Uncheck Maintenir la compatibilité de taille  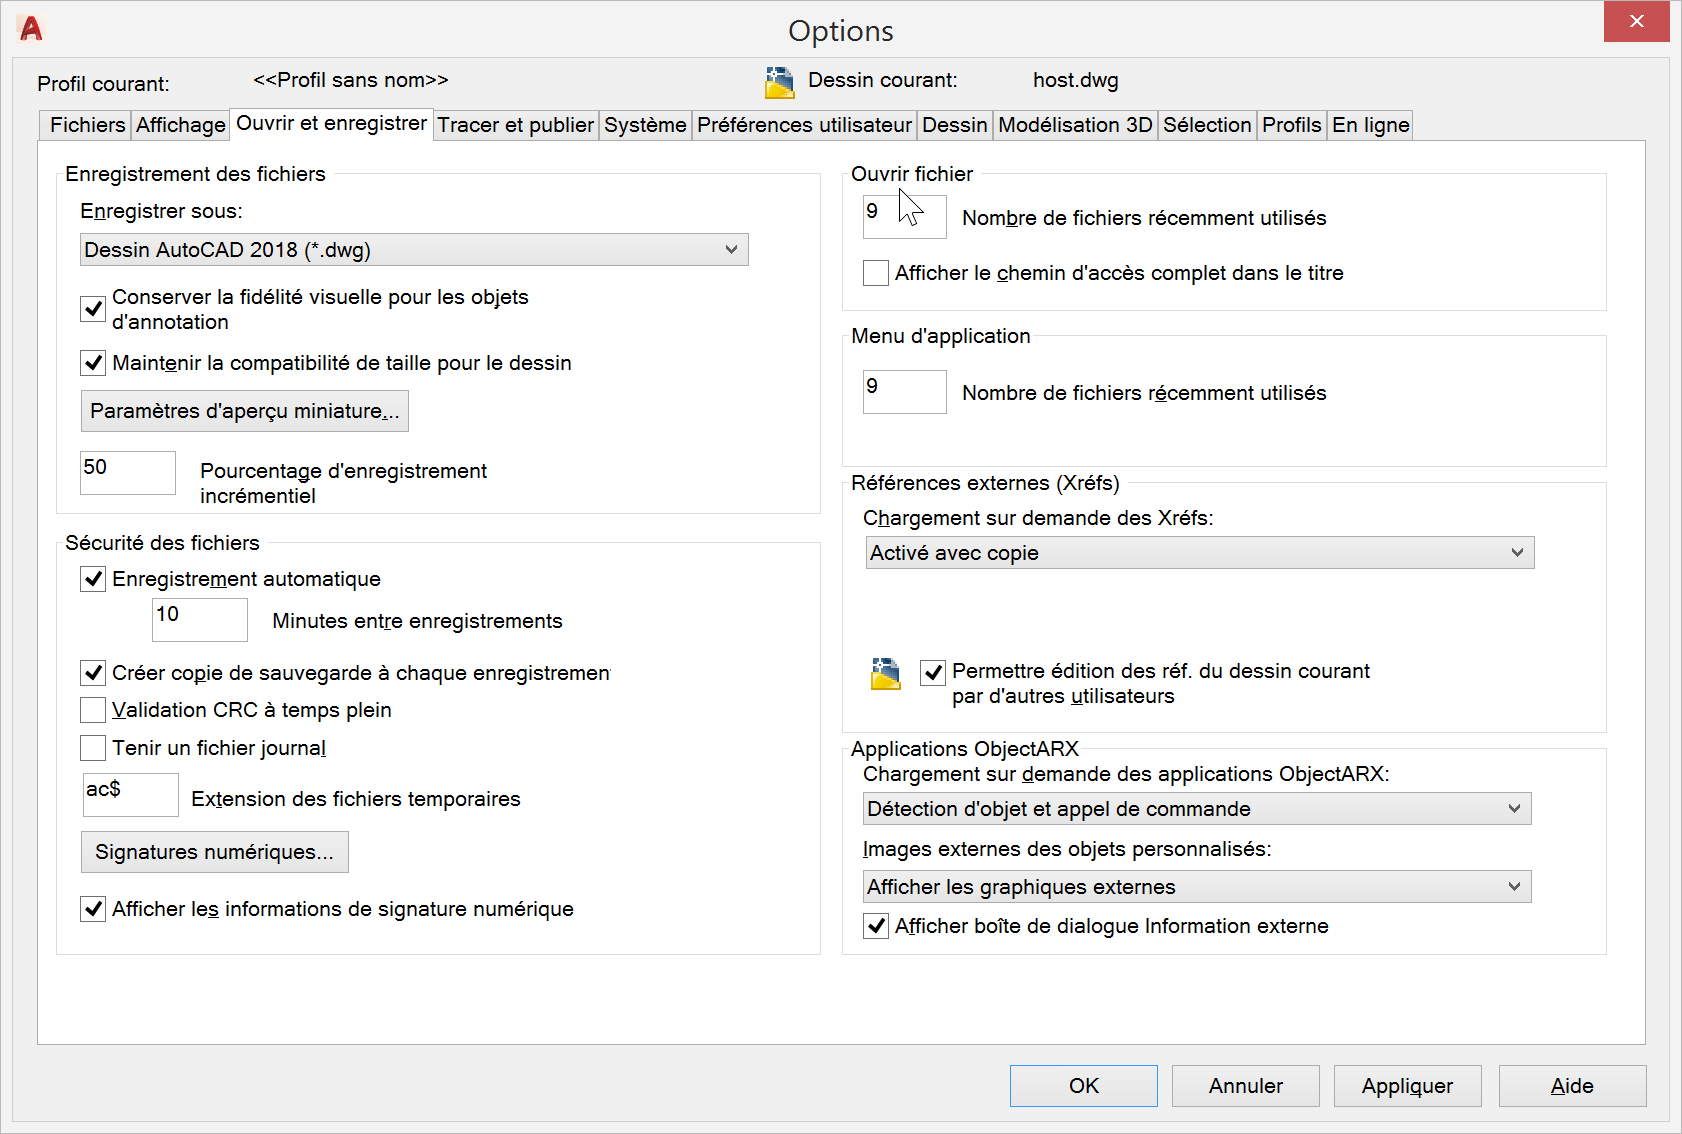pyautogui.click(x=93, y=363)
